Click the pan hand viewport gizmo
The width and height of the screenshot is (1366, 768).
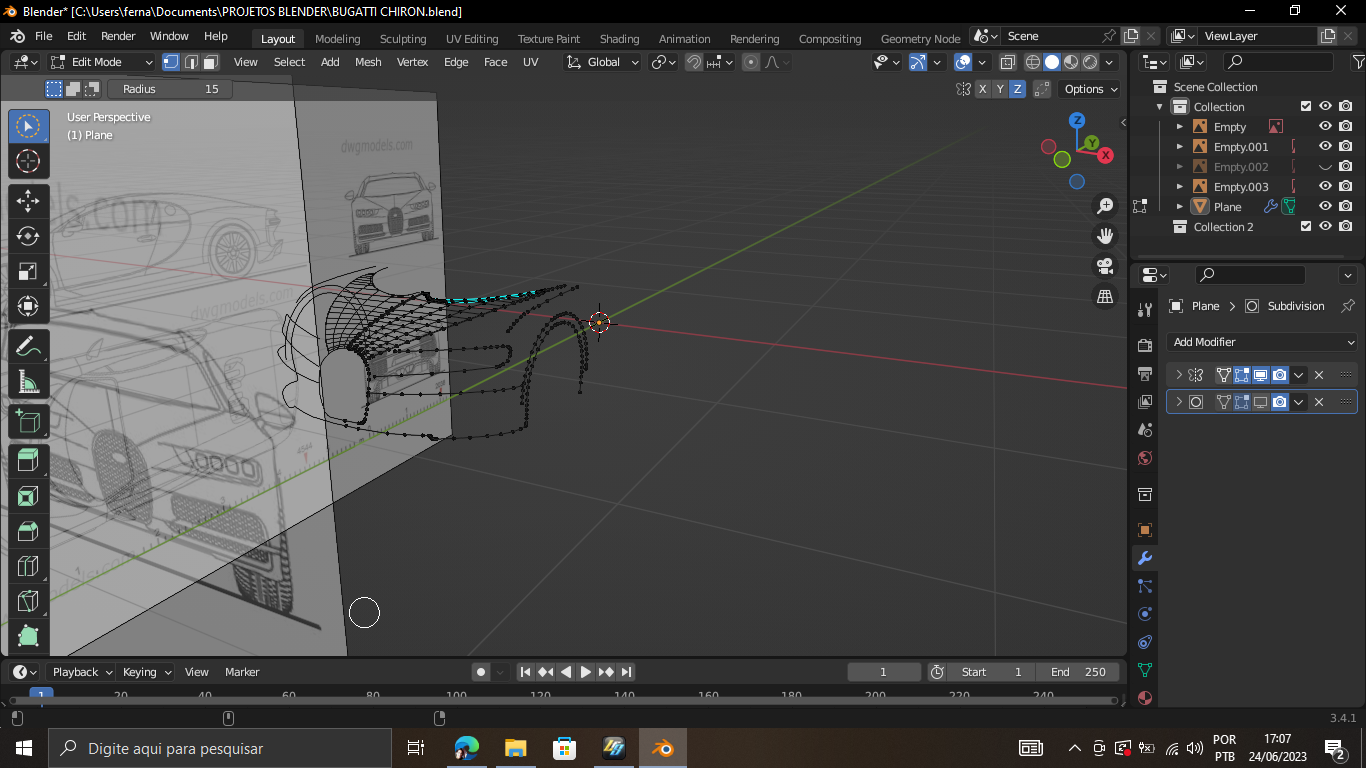[x=1105, y=236]
